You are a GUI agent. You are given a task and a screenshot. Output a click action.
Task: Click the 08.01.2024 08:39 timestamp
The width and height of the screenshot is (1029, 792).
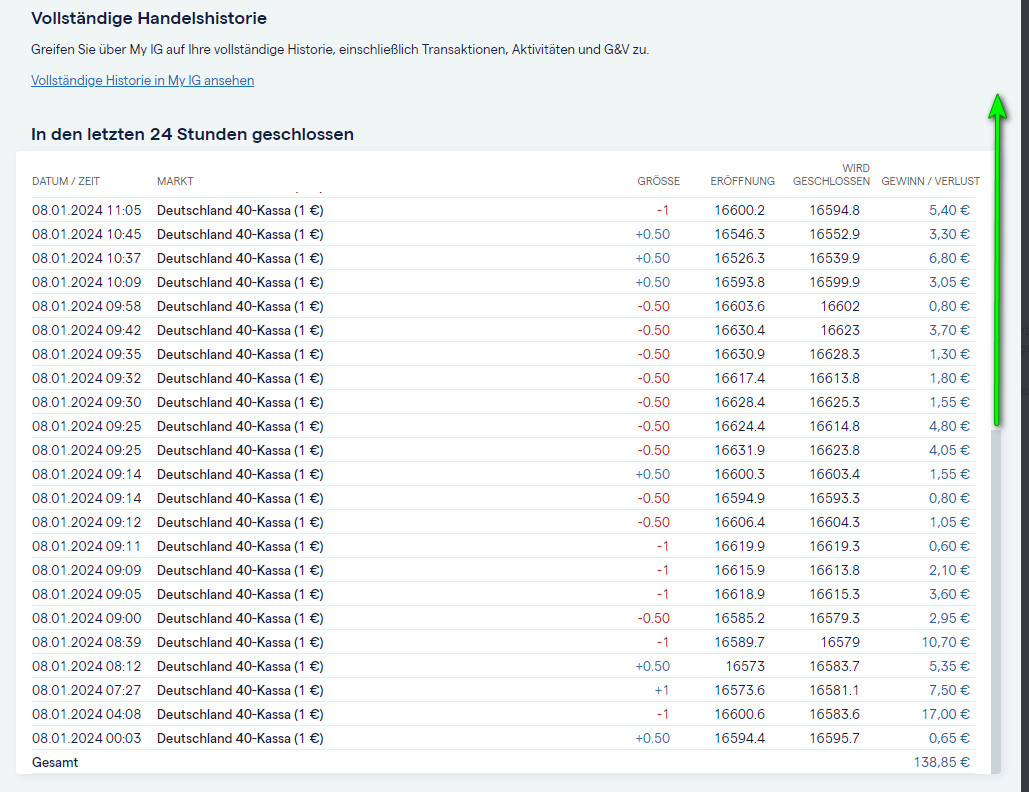coord(87,642)
